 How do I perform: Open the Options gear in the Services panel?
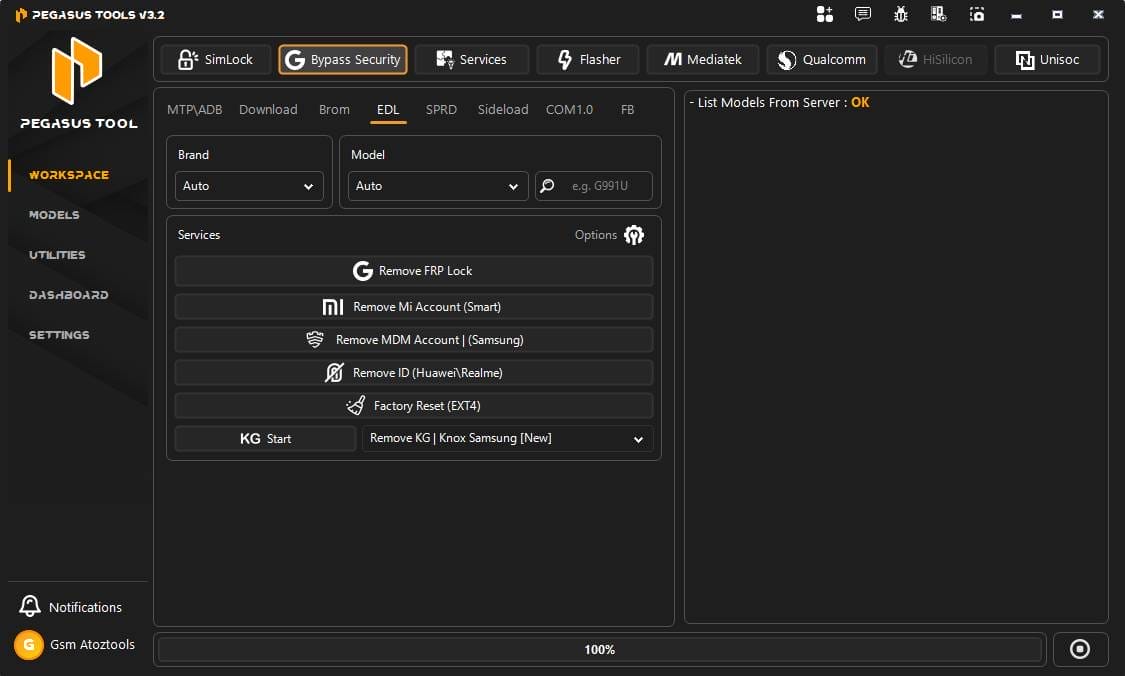click(634, 235)
